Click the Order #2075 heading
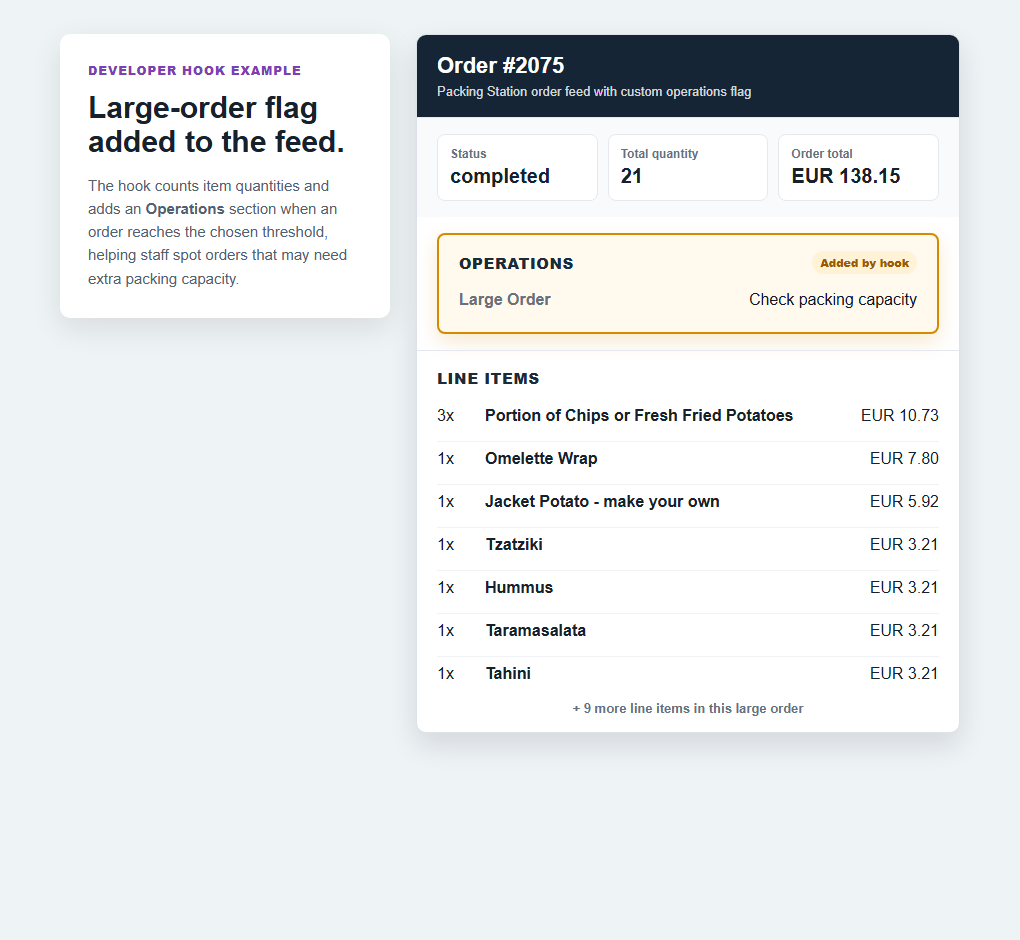The width and height of the screenshot is (1020, 940). click(x=500, y=66)
